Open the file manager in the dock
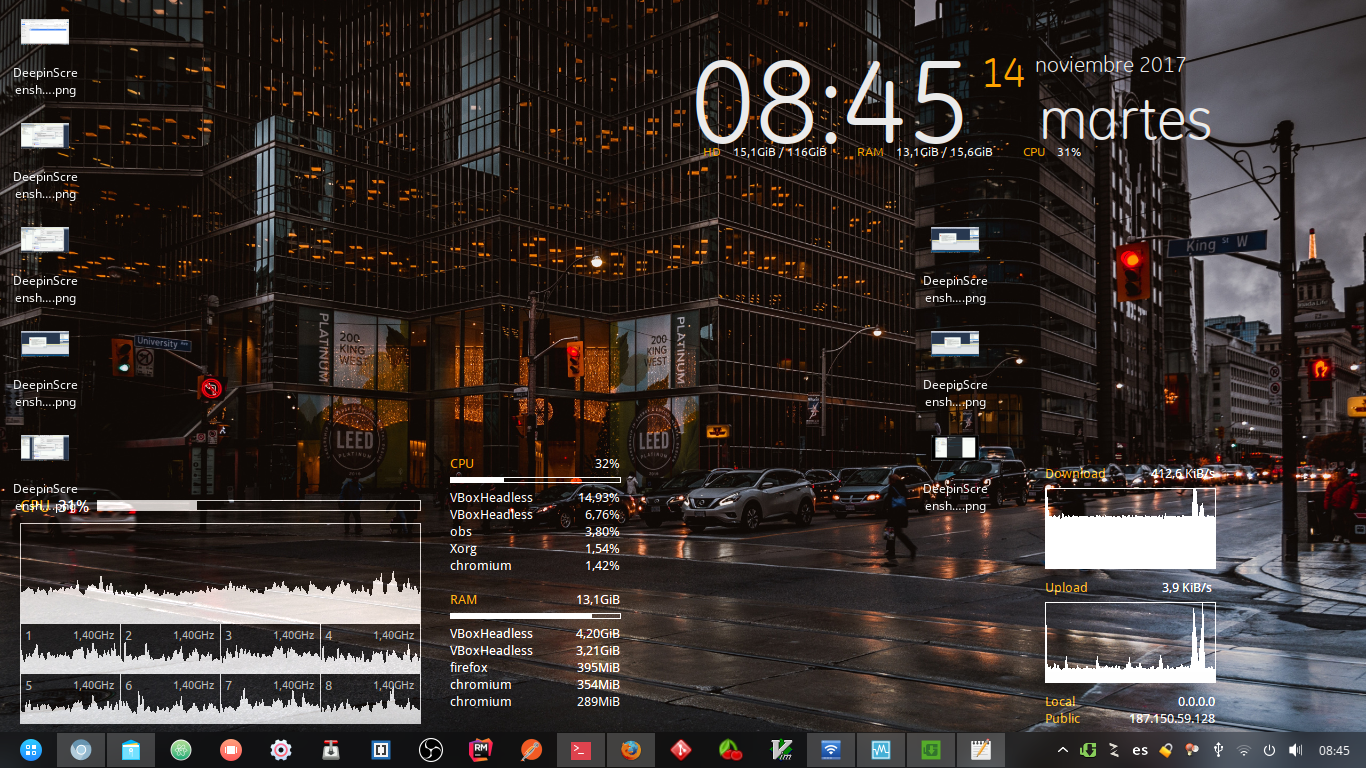 coord(131,750)
